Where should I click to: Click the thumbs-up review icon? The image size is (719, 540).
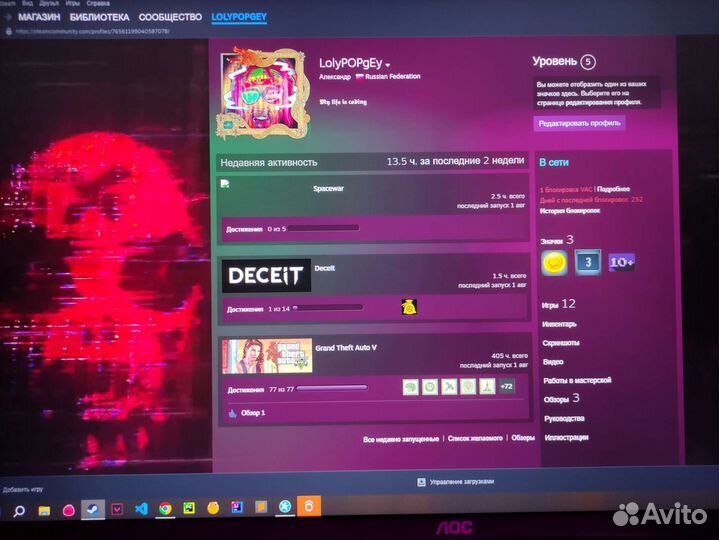point(232,413)
